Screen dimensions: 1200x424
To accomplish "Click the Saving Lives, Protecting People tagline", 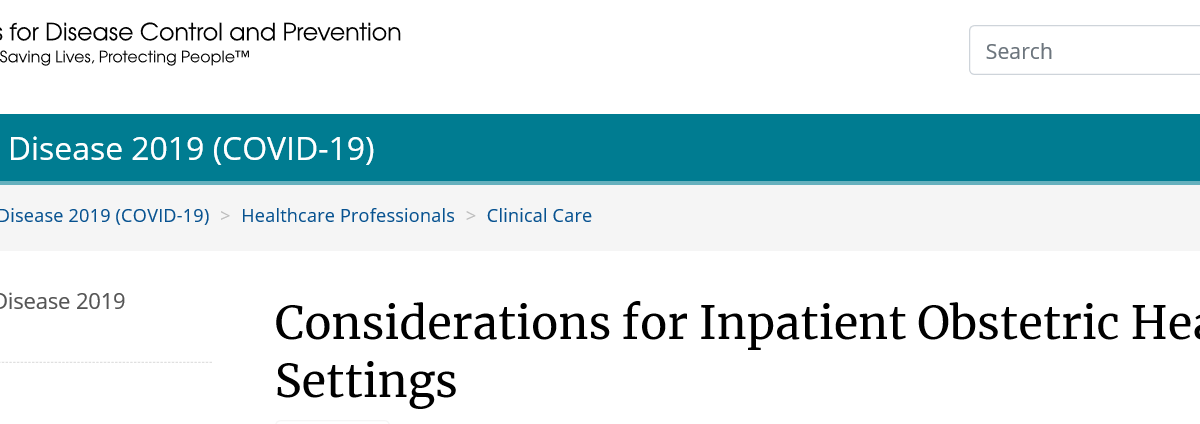I will tap(124, 58).
